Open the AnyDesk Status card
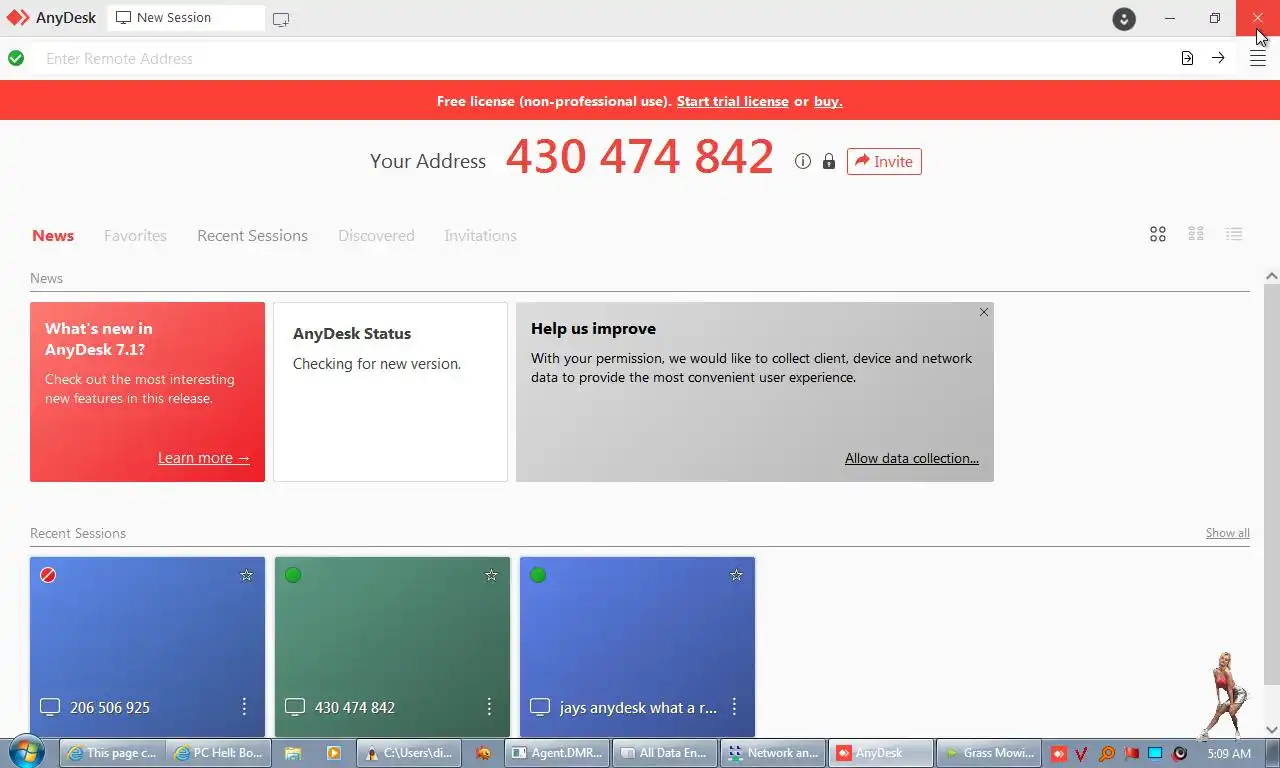Screen dimensions: 1280x768 390,392
